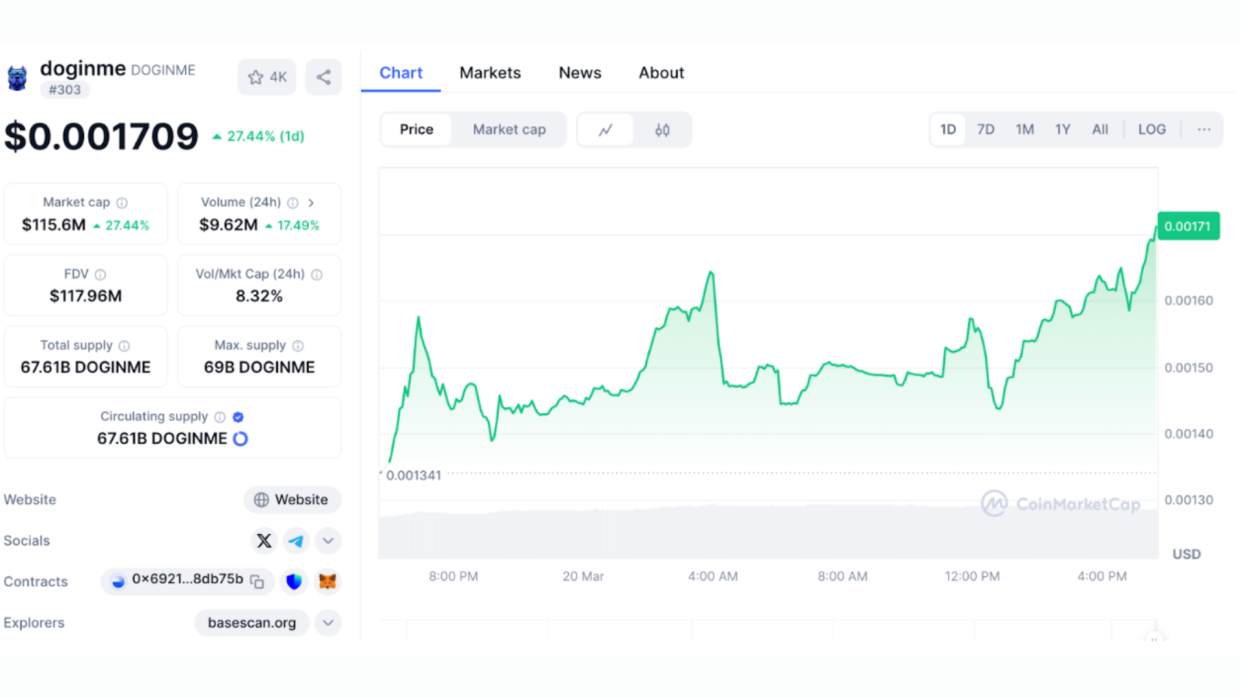
Task: Open Market cap info tooltip icon
Action: (x=122, y=203)
